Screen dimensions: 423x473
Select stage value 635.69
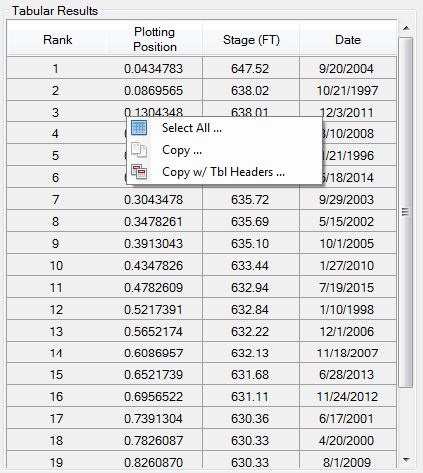coord(251,221)
